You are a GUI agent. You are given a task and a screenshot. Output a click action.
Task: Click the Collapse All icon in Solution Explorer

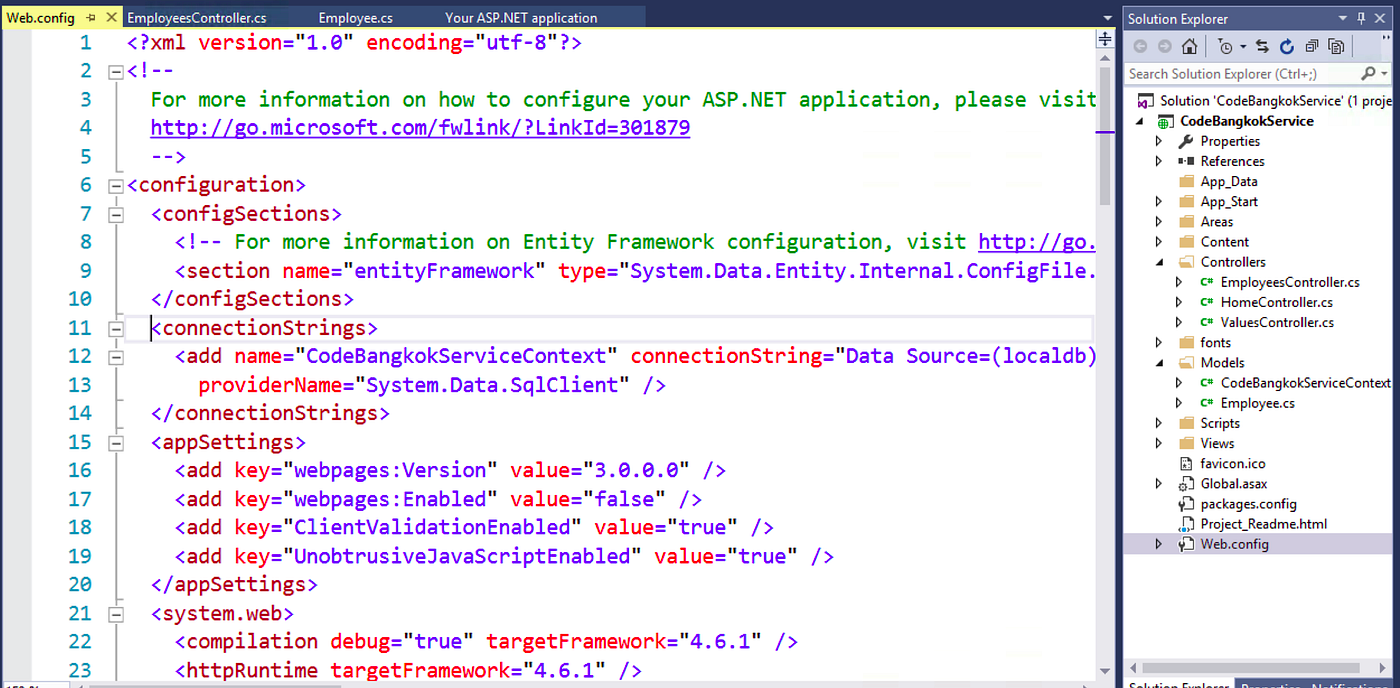1311,46
